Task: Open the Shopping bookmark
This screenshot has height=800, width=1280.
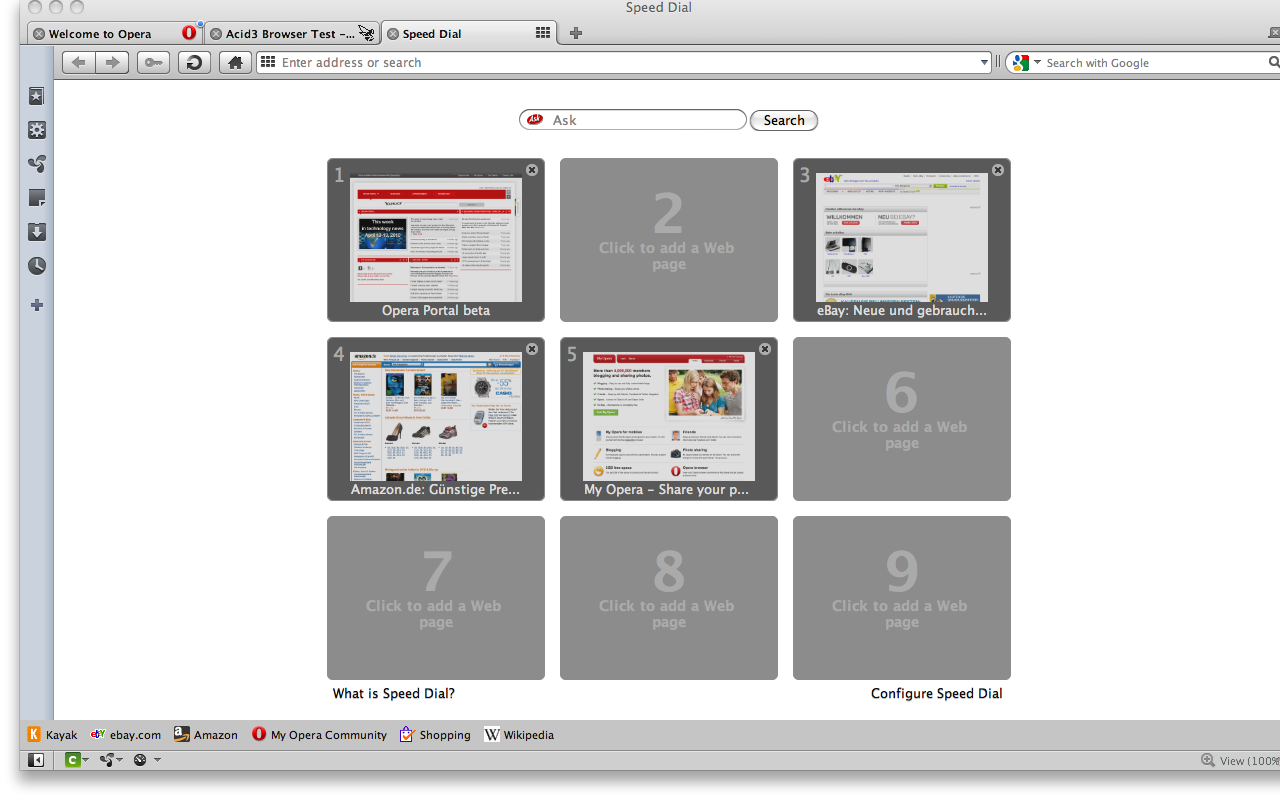Action: point(435,735)
